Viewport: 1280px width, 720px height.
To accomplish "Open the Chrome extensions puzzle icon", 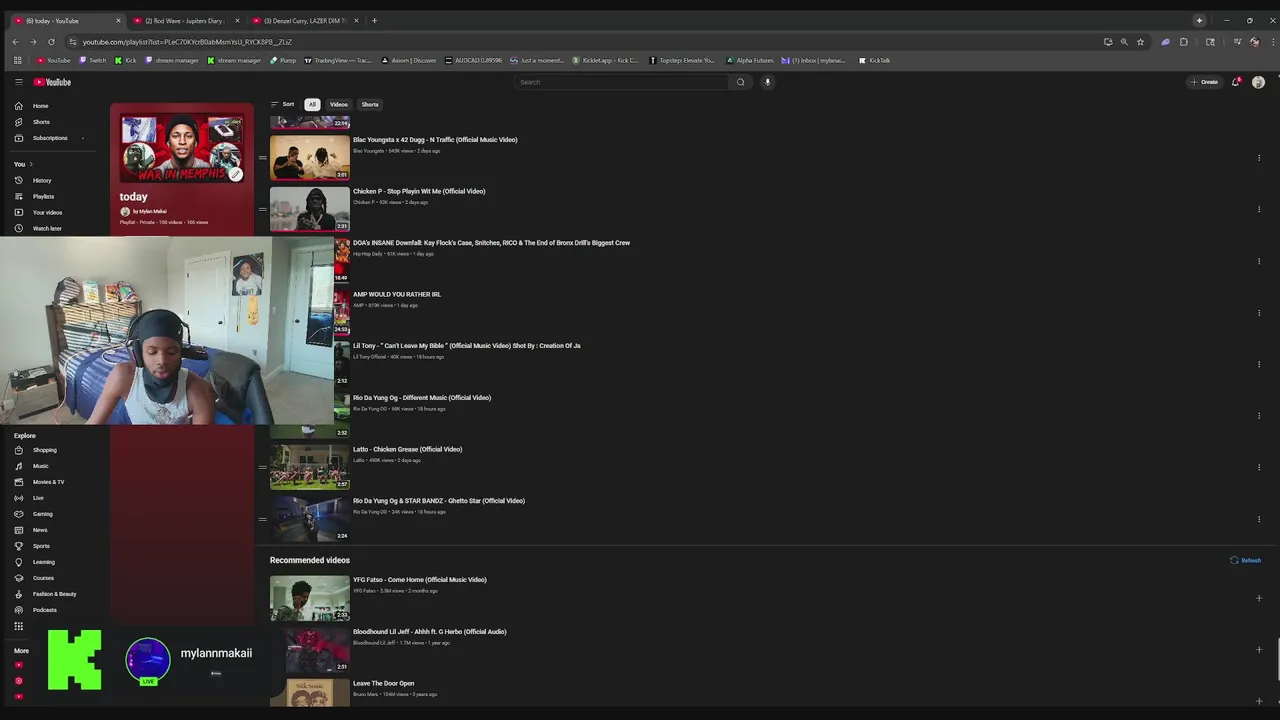I will pyautogui.click(x=1184, y=42).
